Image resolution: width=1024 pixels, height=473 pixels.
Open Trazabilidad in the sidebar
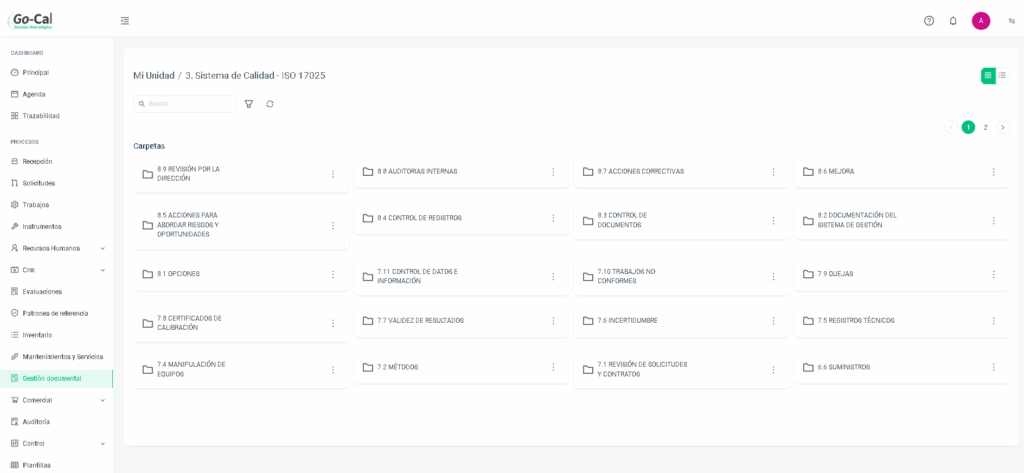tap(40, 116)
